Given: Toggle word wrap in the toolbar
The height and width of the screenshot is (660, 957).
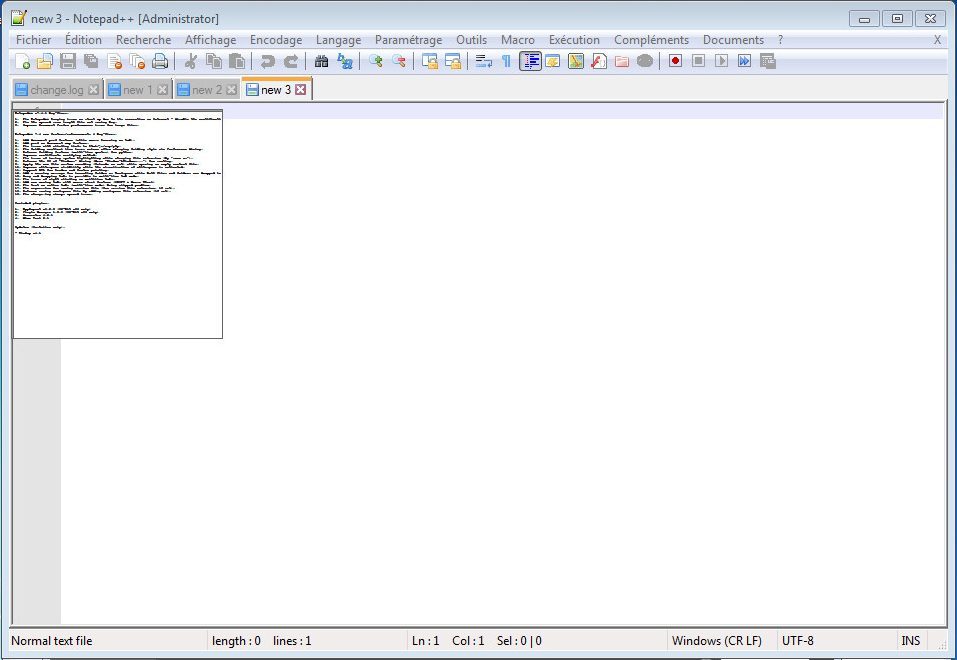Looking at the screenshot, I should click(x=484, y=61).
